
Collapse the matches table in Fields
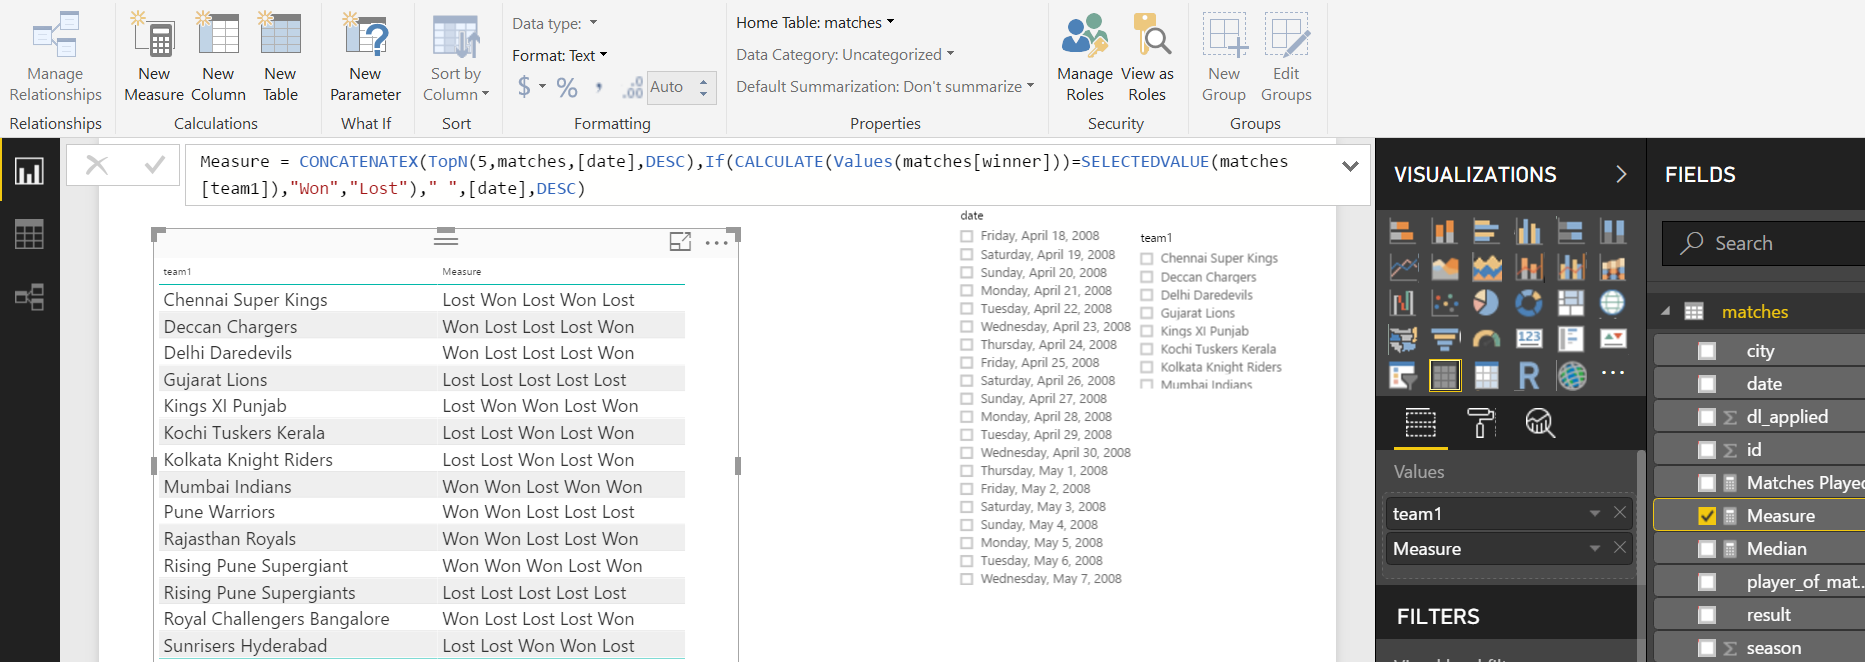coord(1666,312)
